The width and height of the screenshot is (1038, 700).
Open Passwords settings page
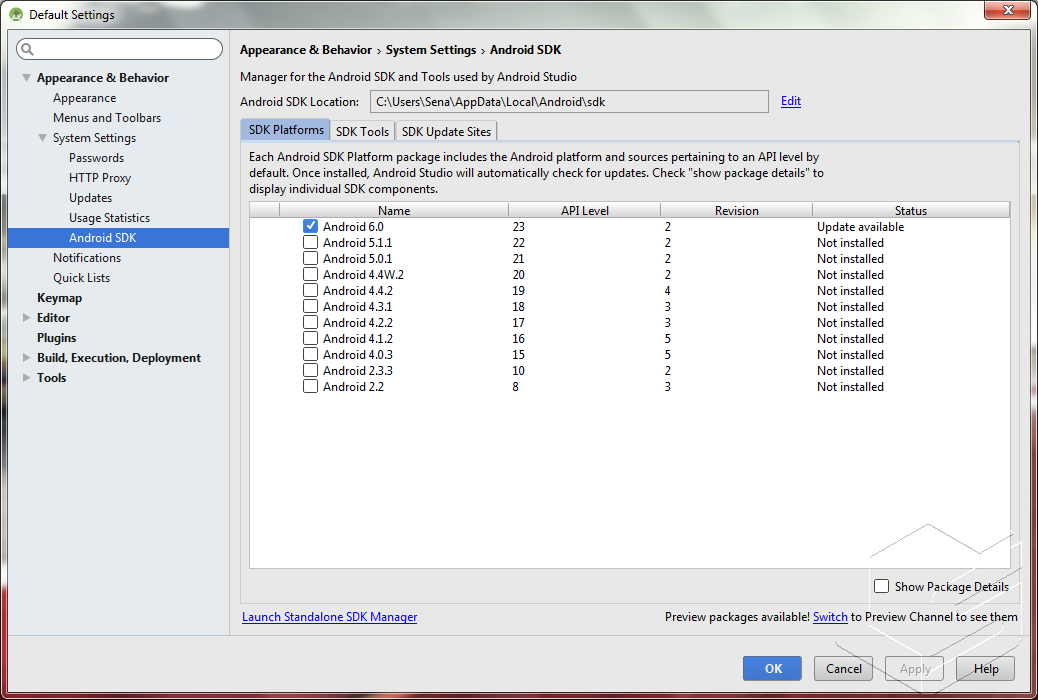pyautogui.click(x=97, y=158)
